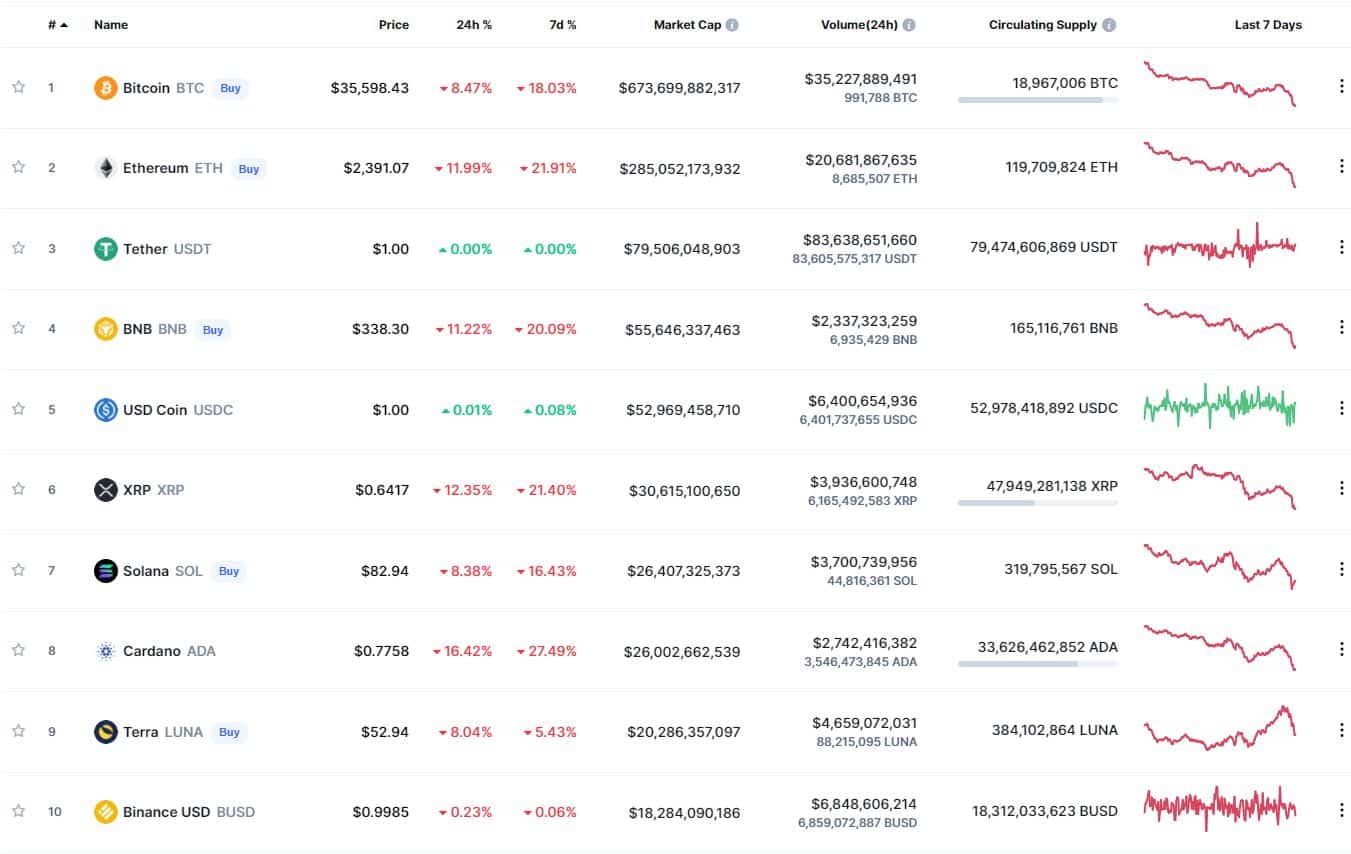Sort table by 24h % column
Viewport: 1351px width, 854px height.
[x=474, y=25]
